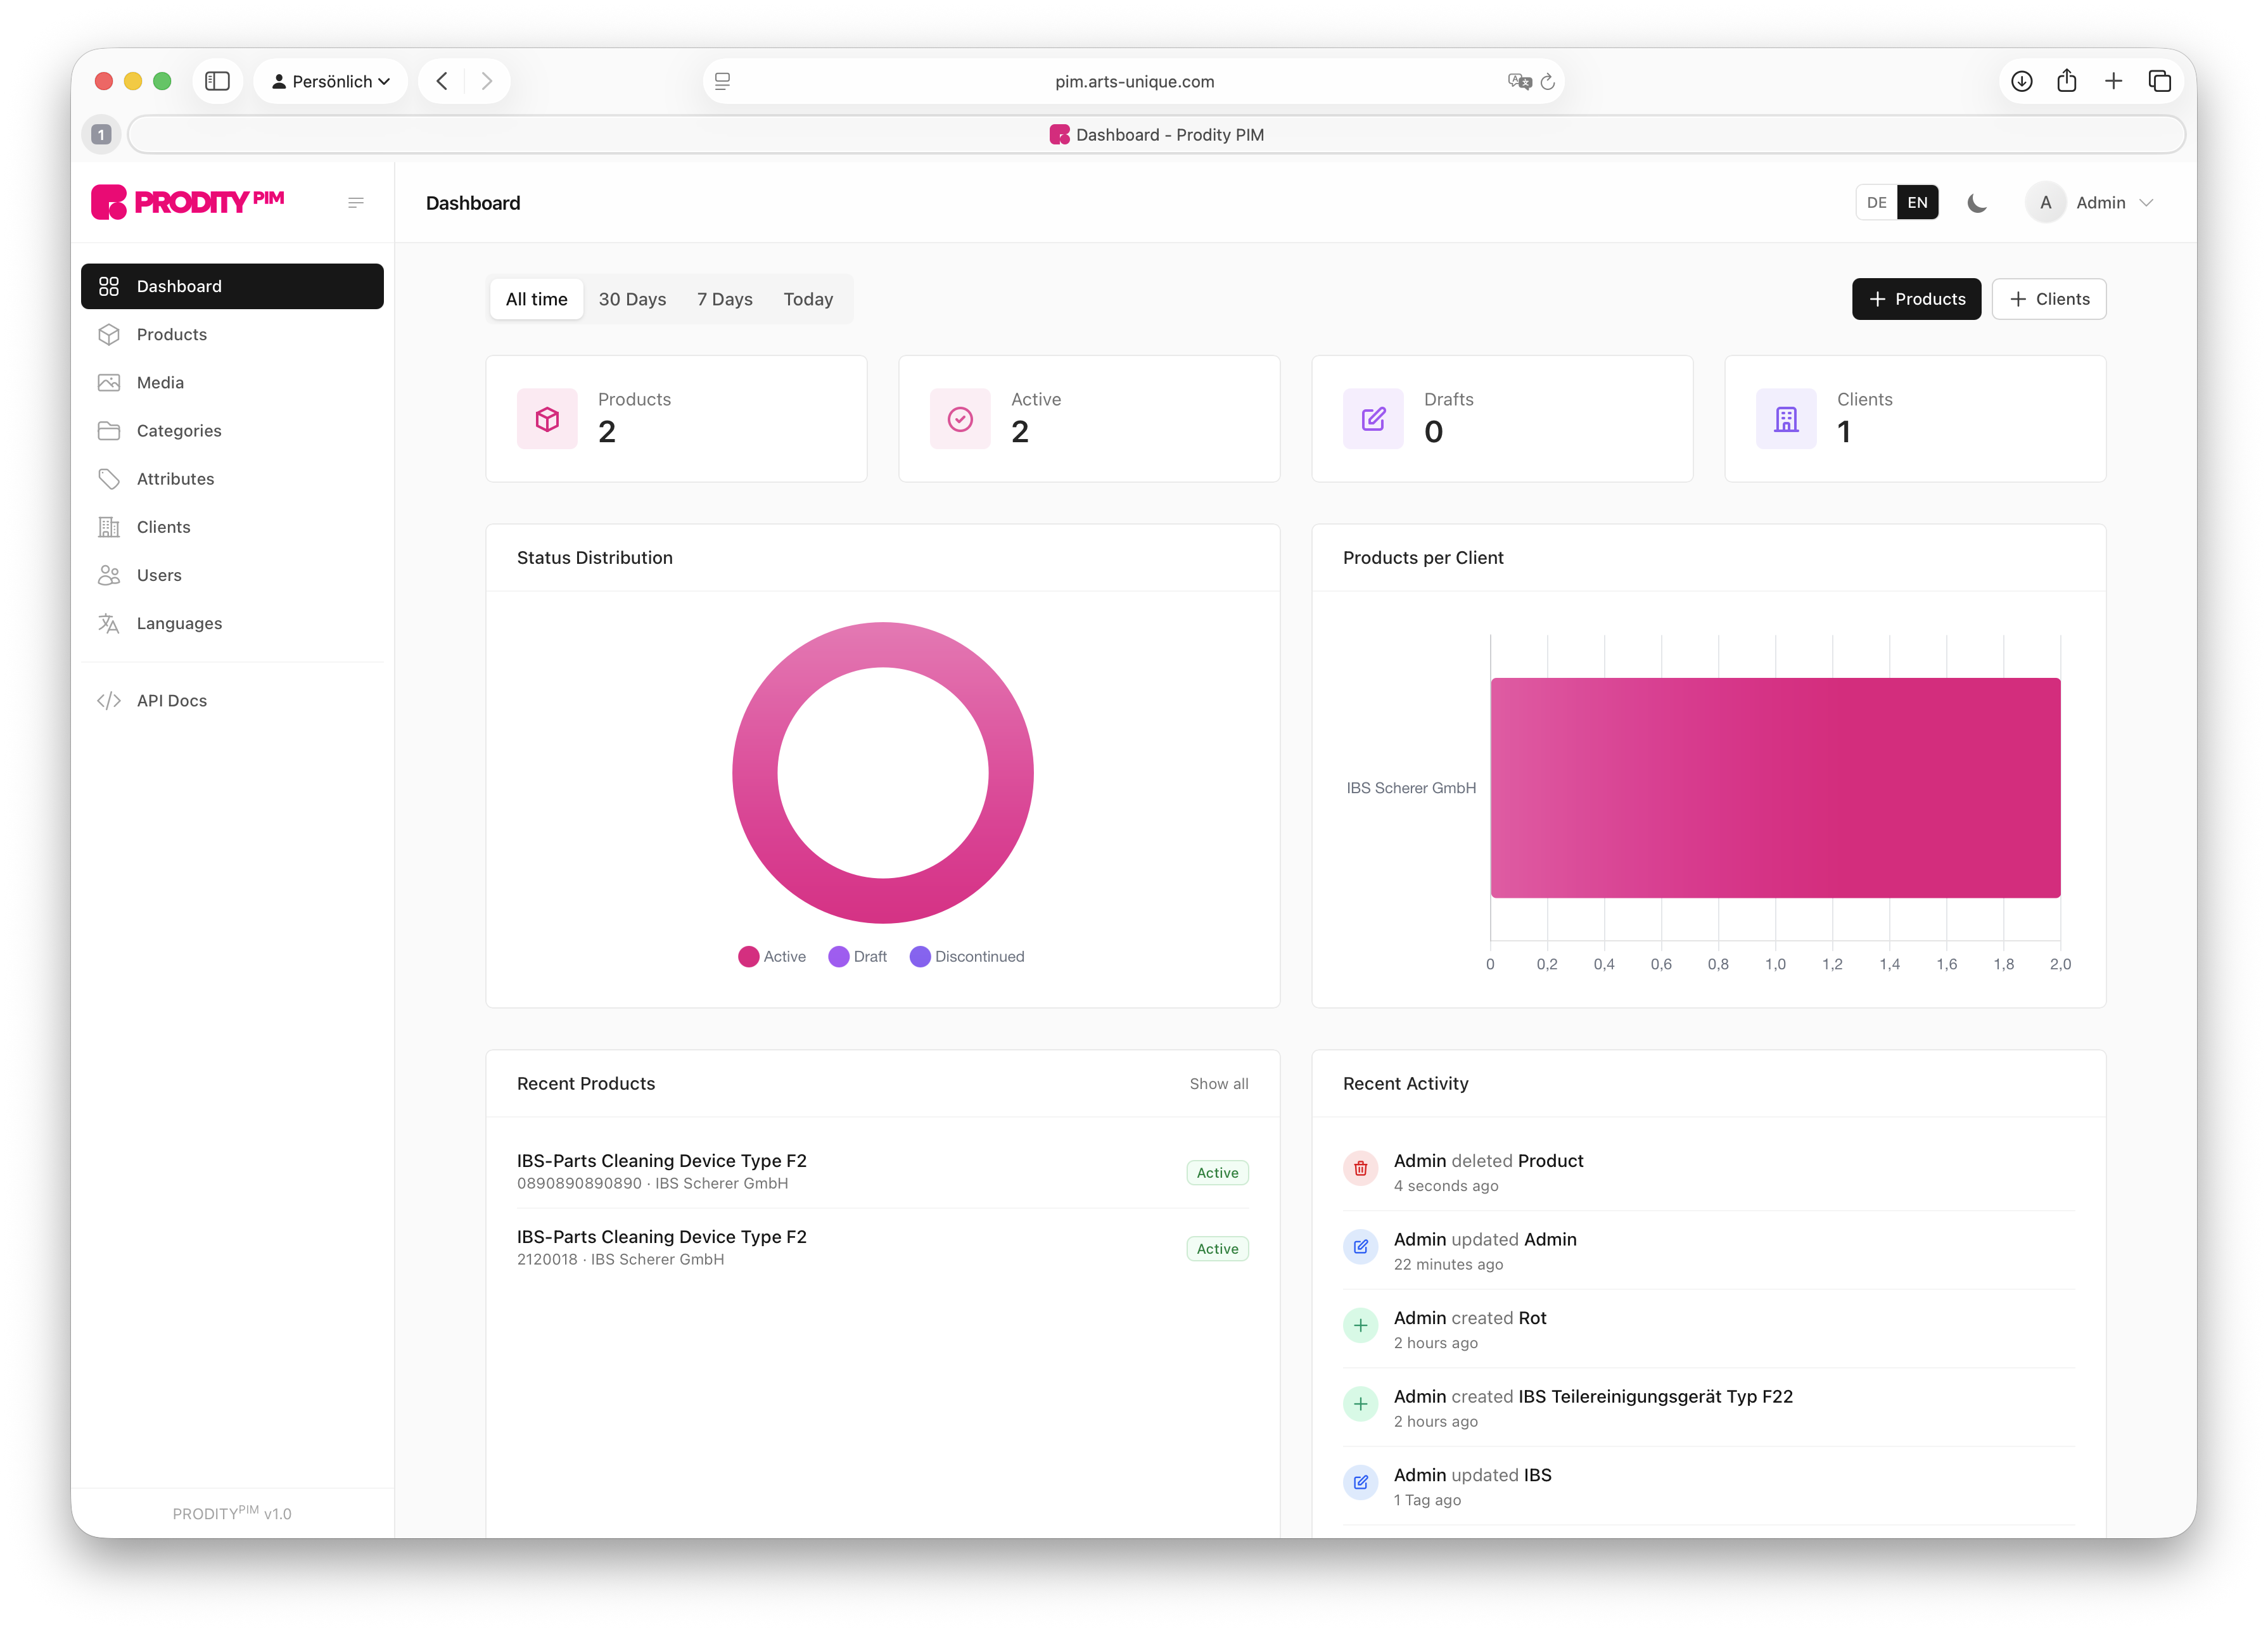
Task: Reload the page in address bar
Action: coord(1548,82)
